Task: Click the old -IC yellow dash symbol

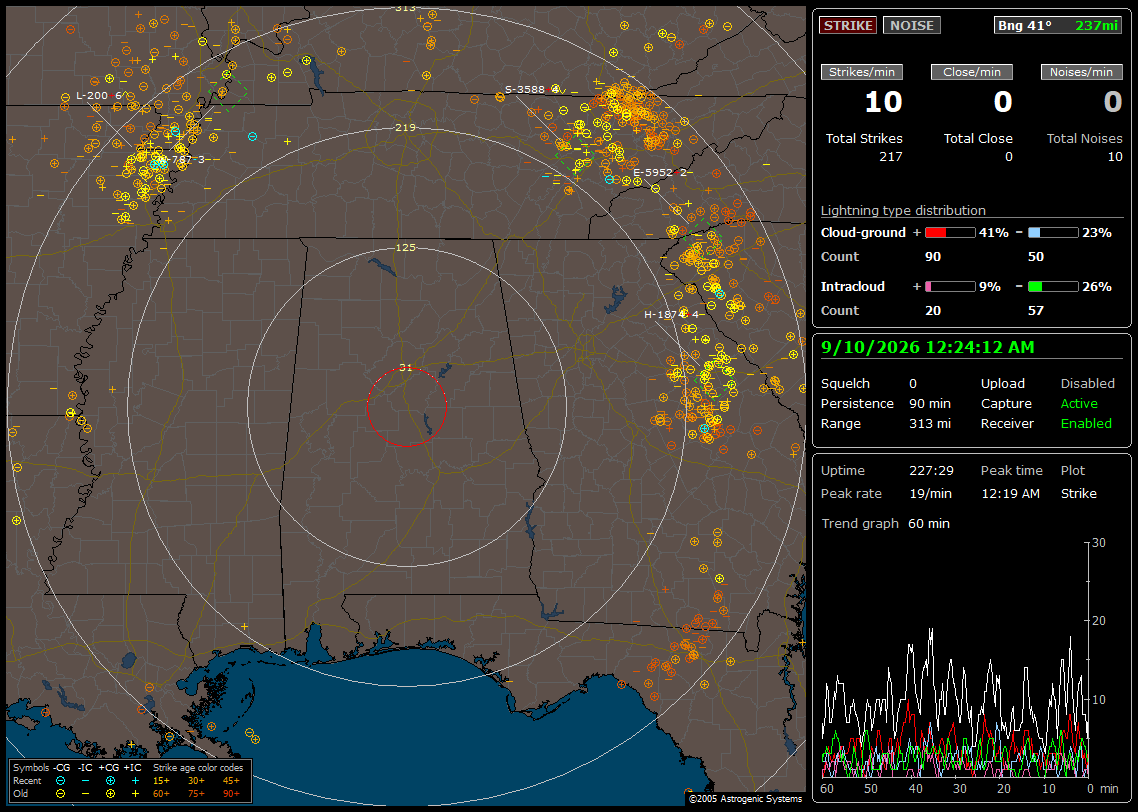Action: pyautogui.click(x=86, y=794)
